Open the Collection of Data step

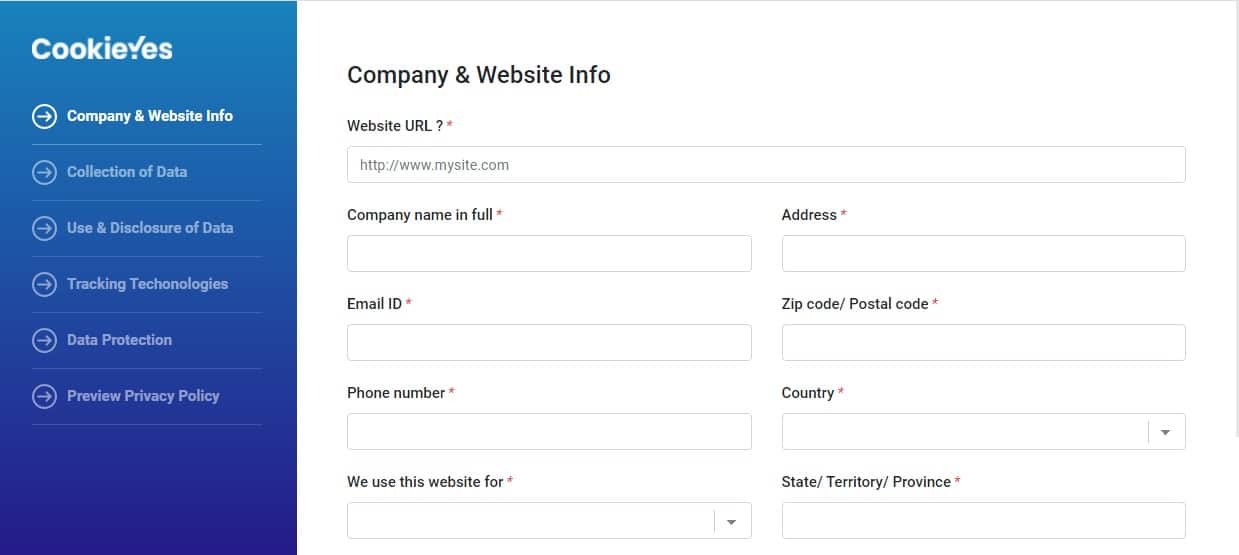tap(127, 172)
